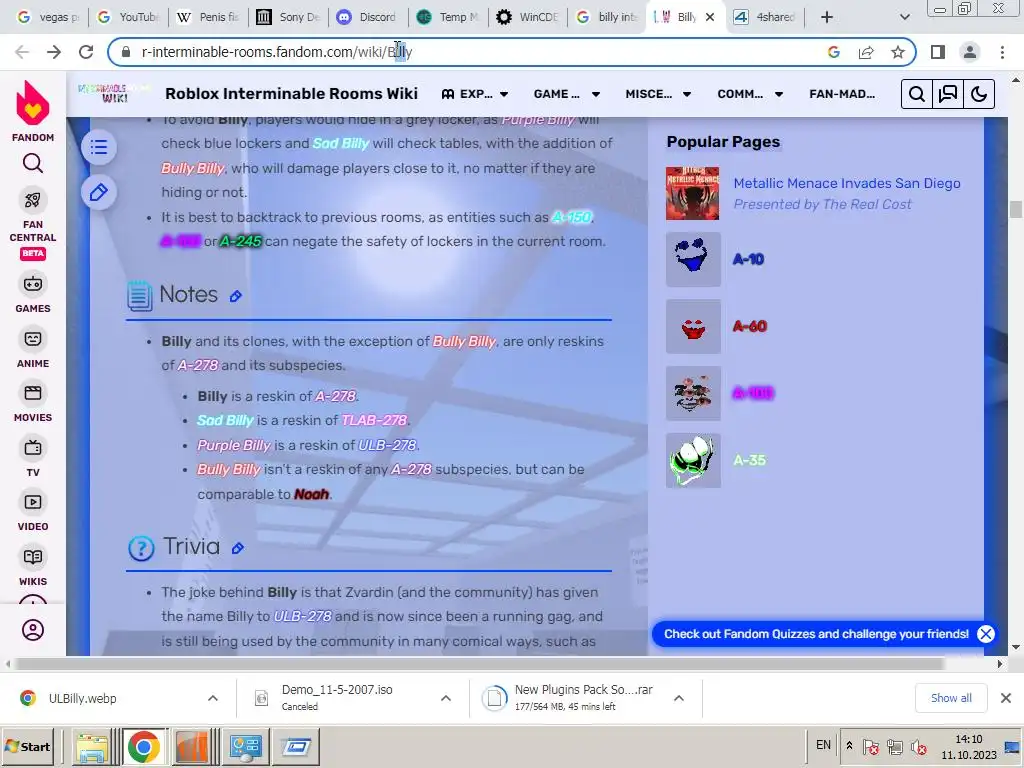Close the downloads bar
This screenshot has width=1024, height=768.
1006,698
